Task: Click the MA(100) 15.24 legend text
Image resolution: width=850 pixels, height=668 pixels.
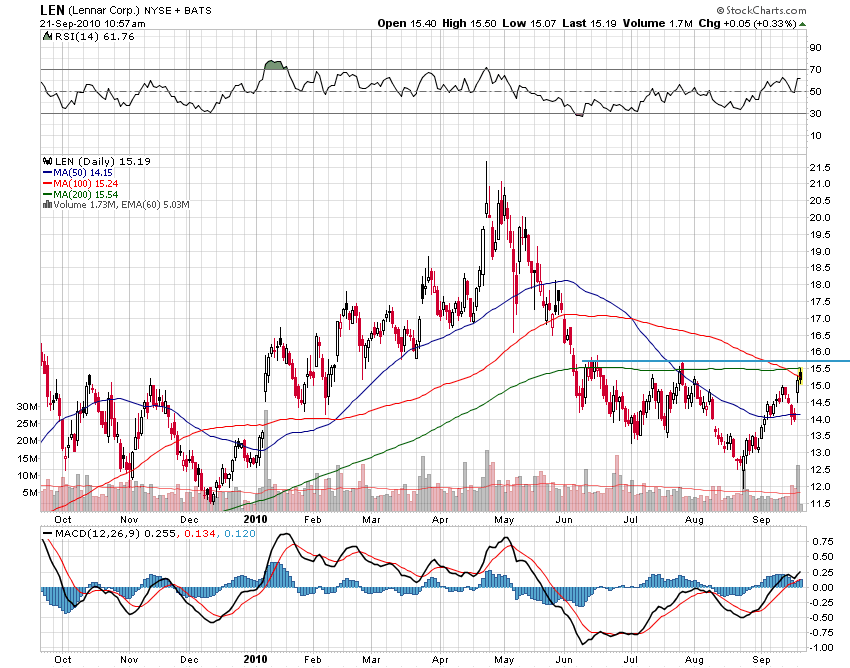Action: tap(86, 183)
